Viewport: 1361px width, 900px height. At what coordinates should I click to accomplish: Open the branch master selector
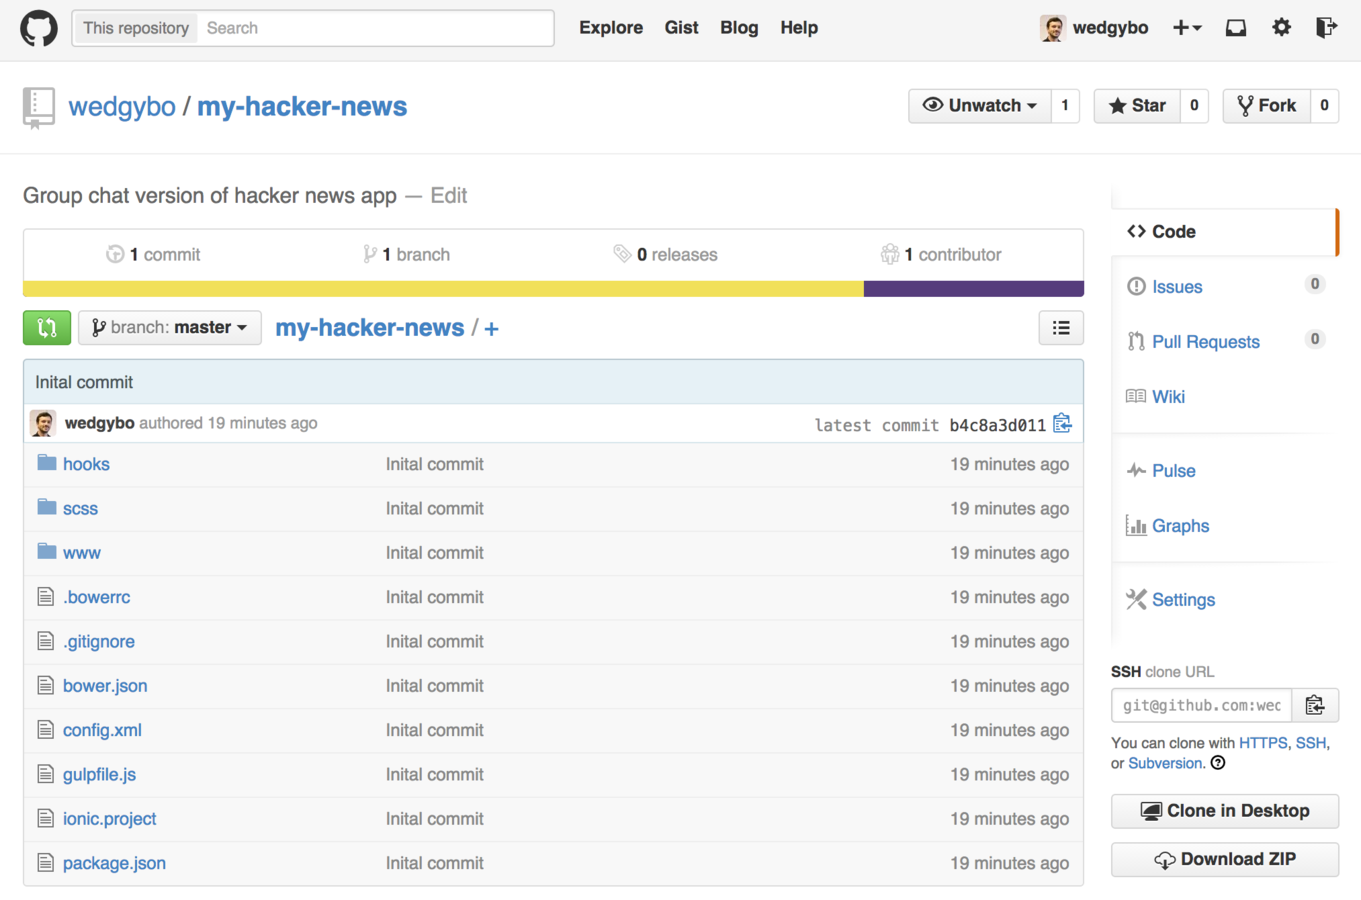170,328
